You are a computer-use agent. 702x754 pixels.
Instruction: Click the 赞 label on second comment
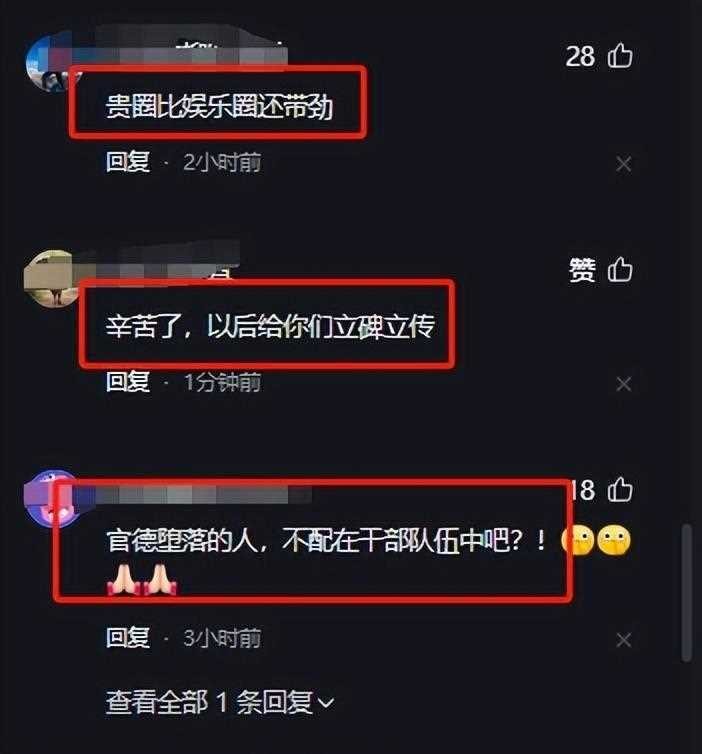coord(582,269)
